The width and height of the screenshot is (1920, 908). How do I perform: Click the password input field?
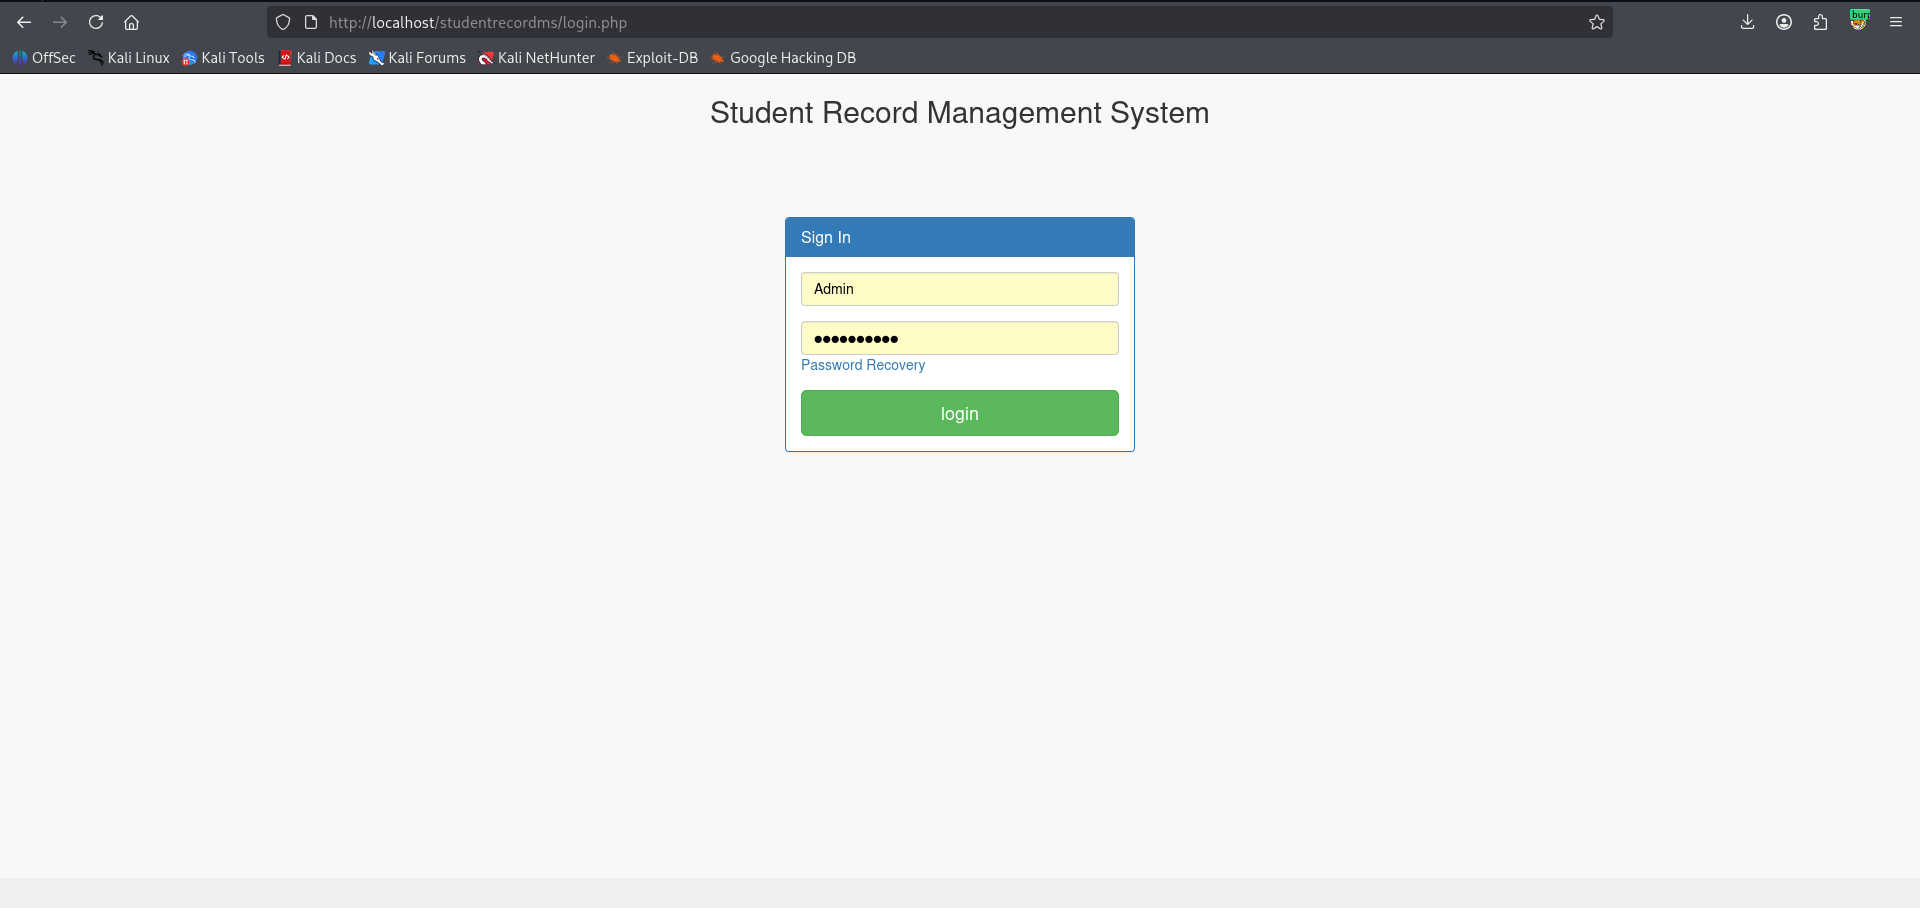click(x=960, y=338)
